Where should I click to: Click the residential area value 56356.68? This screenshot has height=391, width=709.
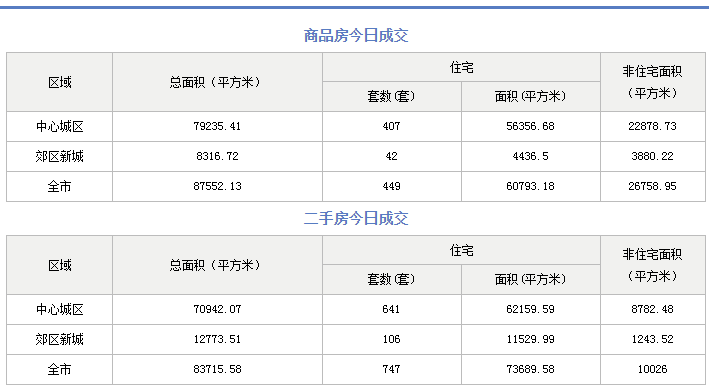(530, 126)
